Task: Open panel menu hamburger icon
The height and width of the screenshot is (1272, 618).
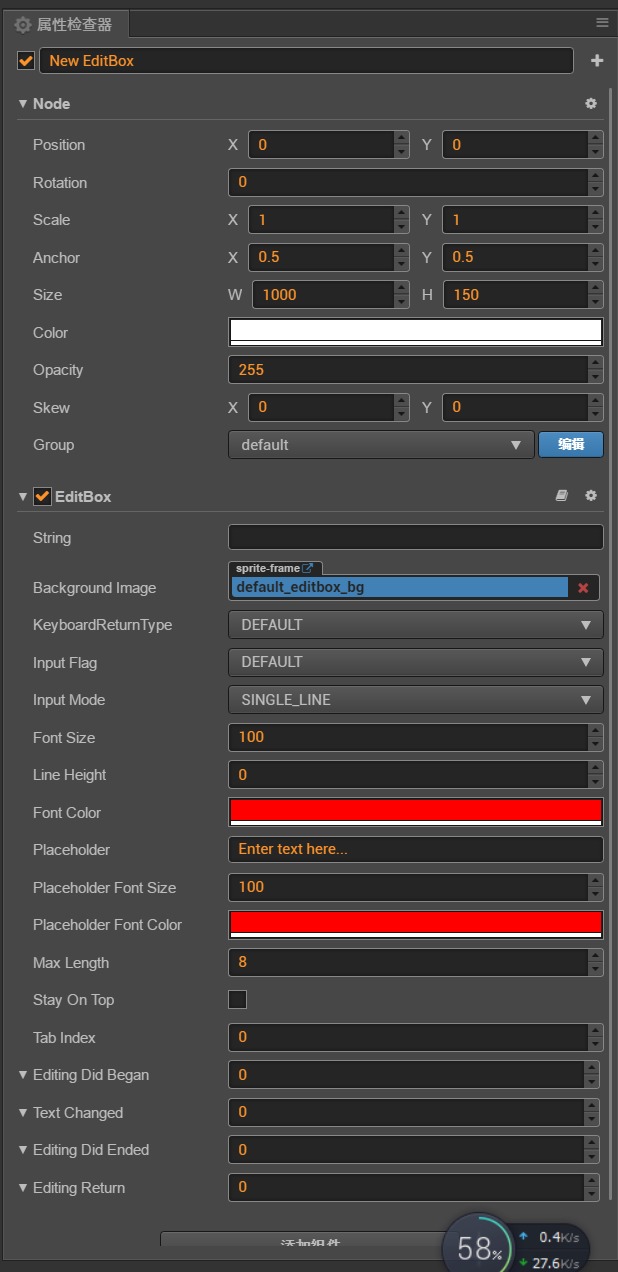Action: pos(602,22)
